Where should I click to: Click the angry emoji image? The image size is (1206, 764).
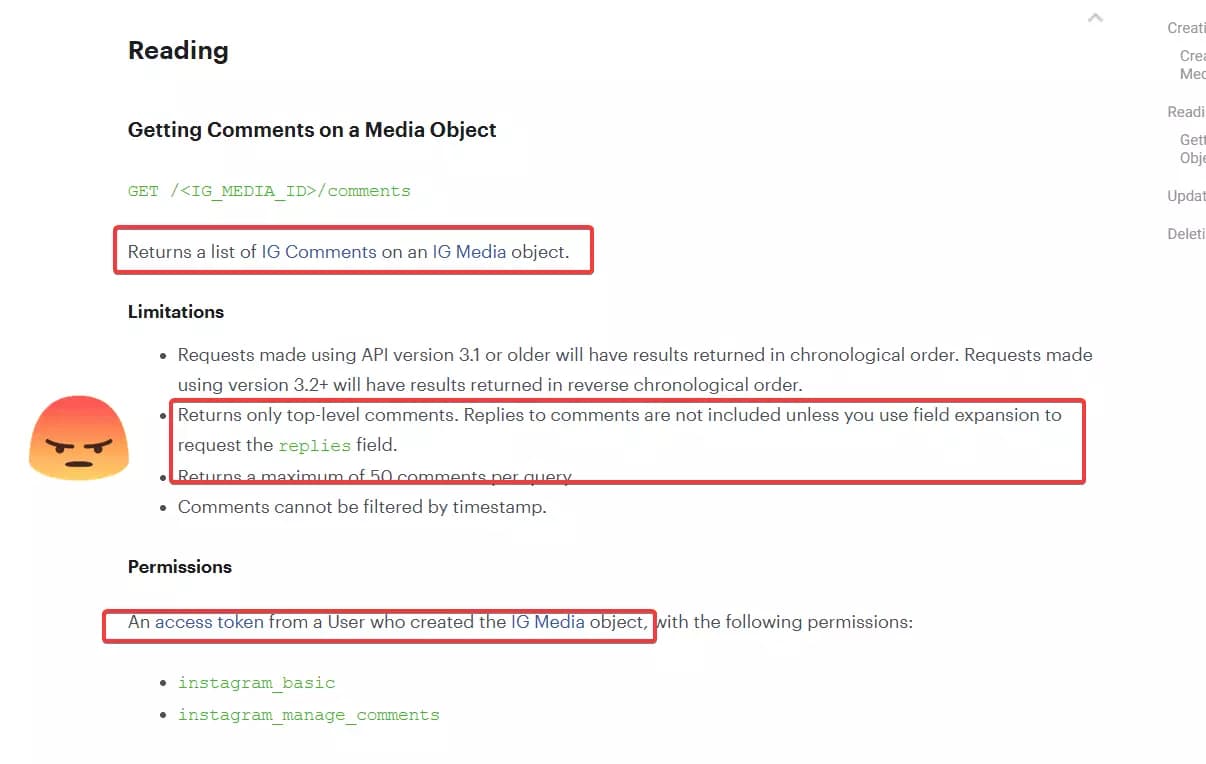[x=78, y=437]
